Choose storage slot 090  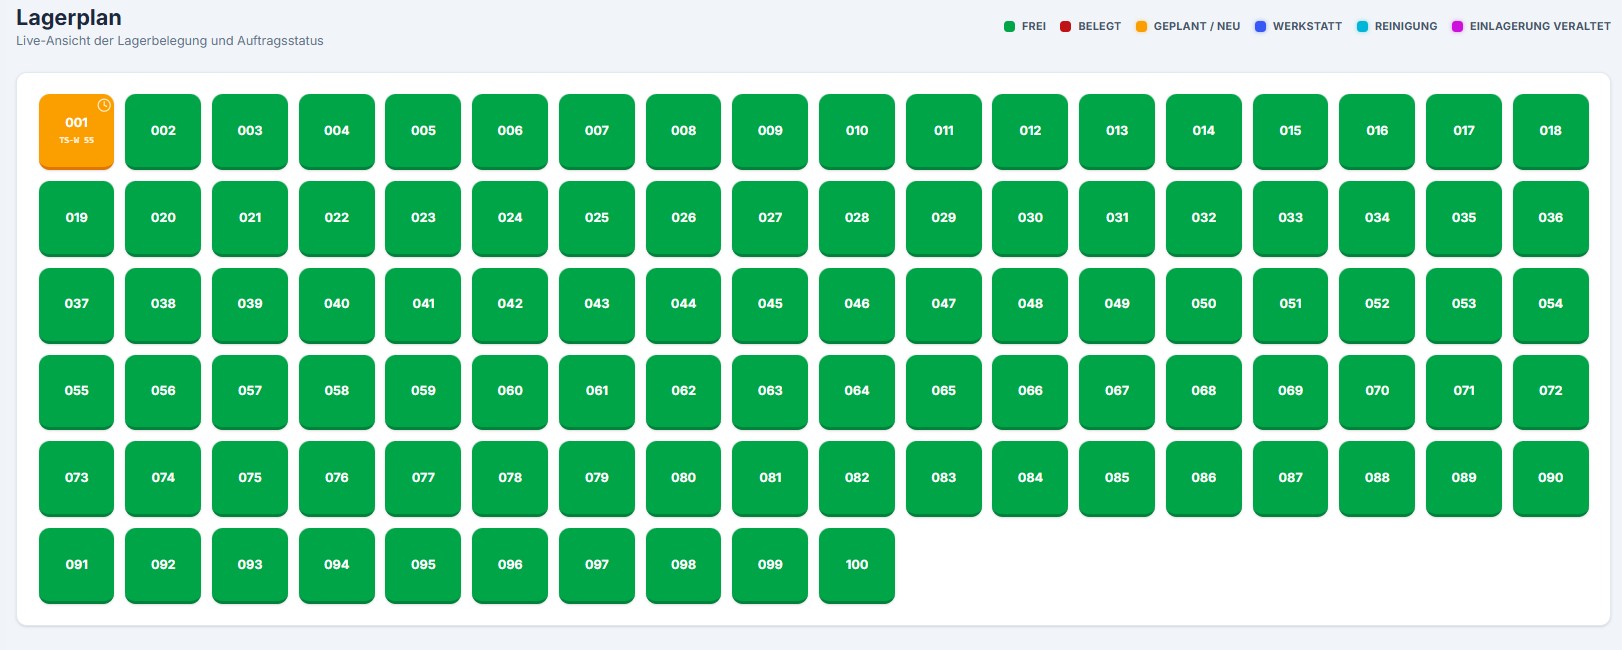tap(1551, 479)
